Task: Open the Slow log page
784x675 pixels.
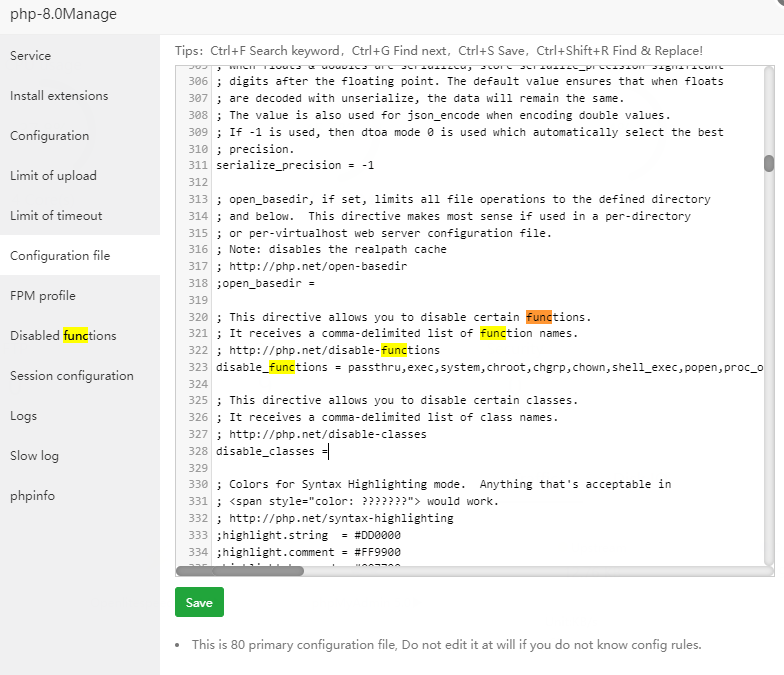Action: [35, 456]
